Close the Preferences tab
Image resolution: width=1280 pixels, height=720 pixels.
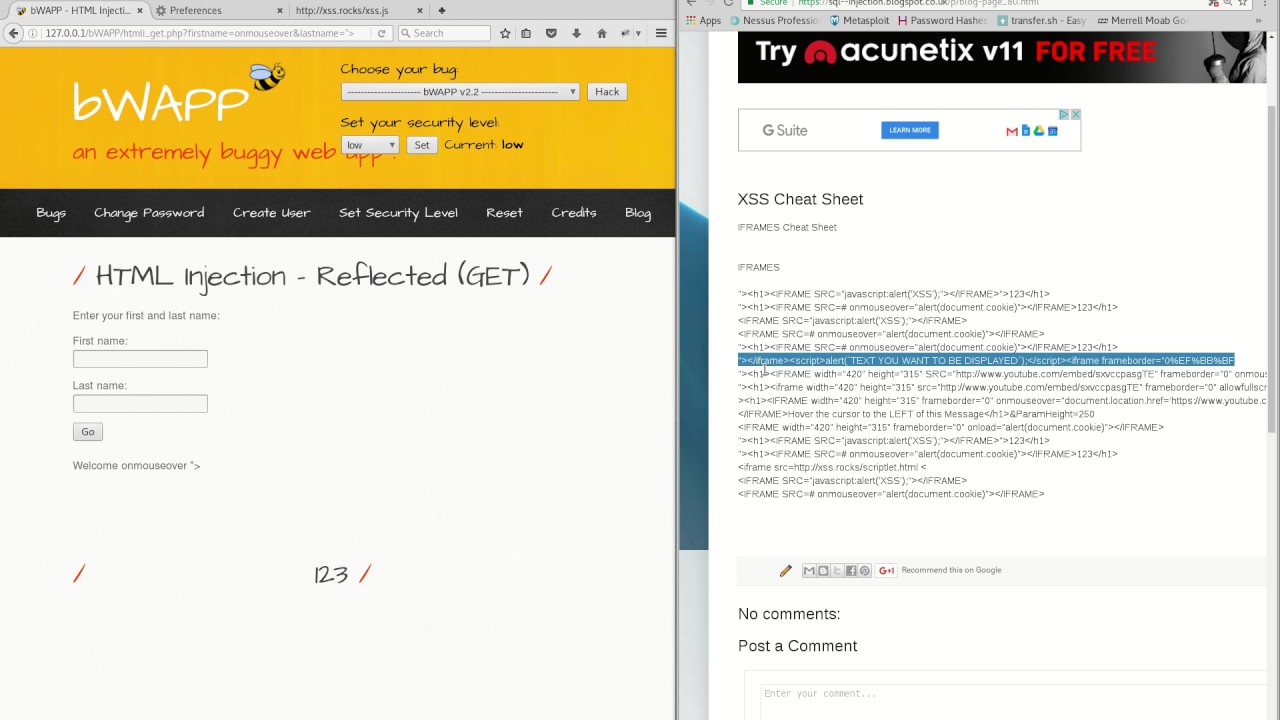coord(279,10)
